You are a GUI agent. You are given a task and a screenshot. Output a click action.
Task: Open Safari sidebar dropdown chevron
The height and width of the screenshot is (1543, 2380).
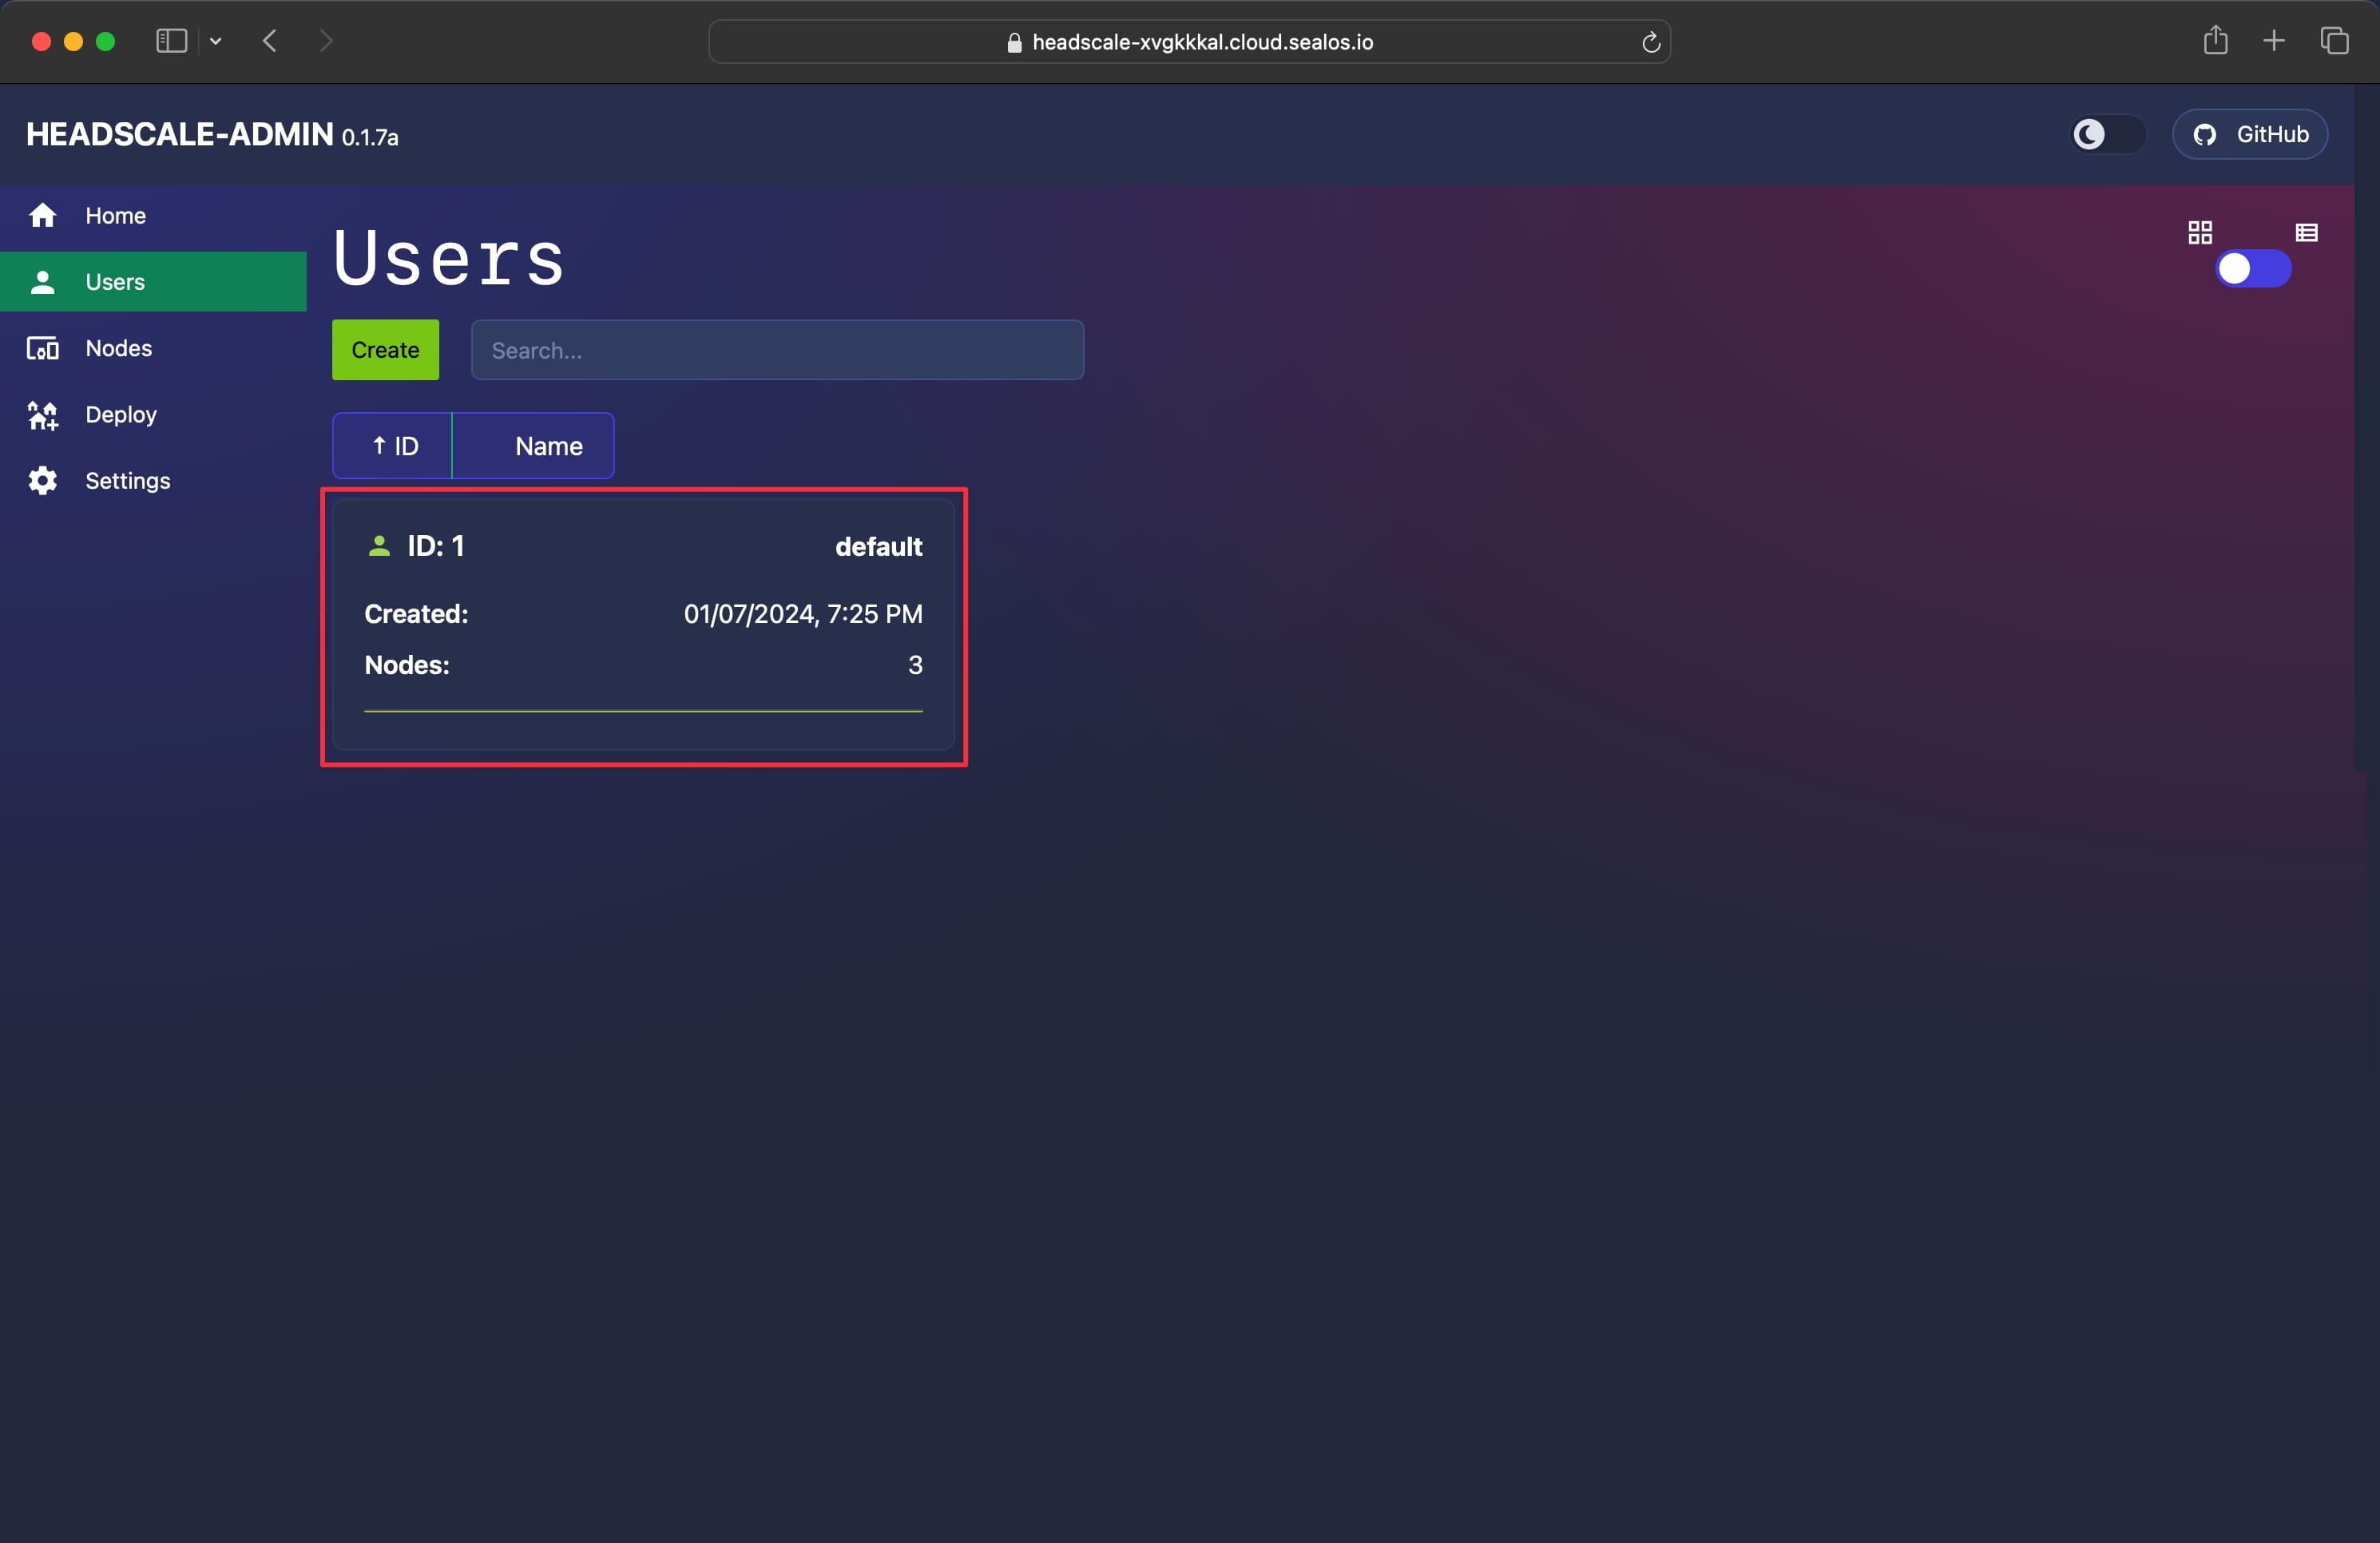click(x=215, y=41)
